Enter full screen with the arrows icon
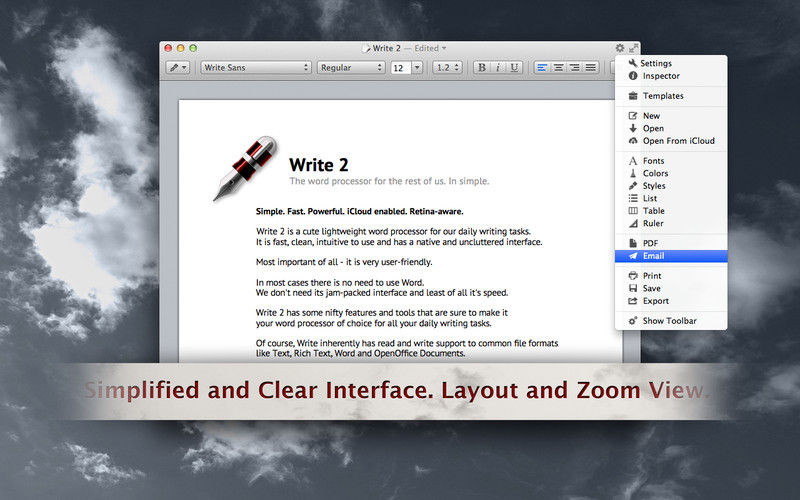The width and height of the screenshot is (800, 500). 633,48
